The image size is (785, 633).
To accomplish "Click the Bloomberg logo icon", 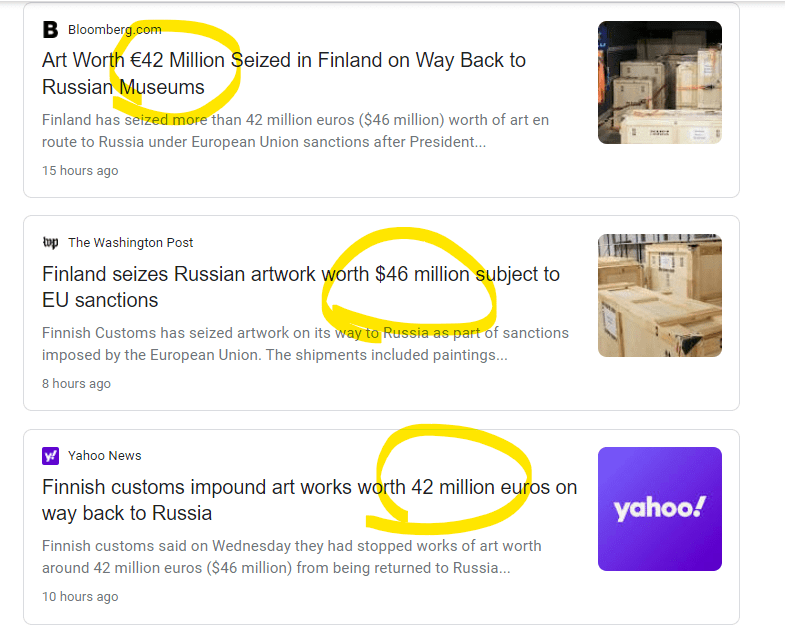I will pyautogui.click(x=51, y=30).
